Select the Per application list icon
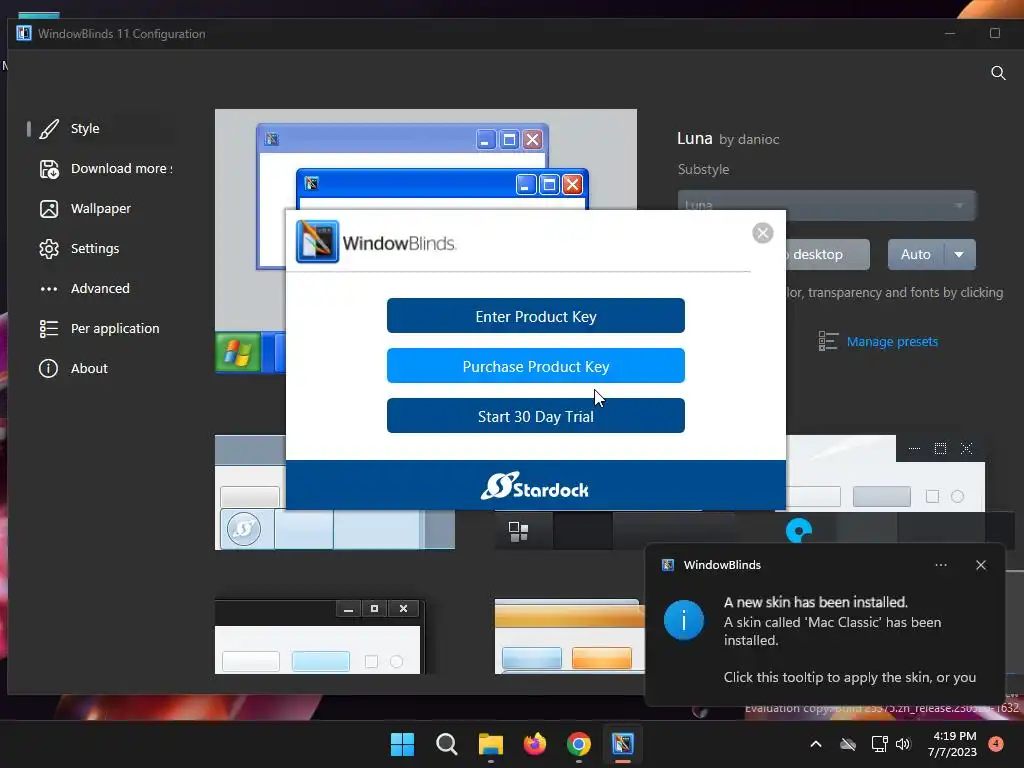 click(49, 328)
